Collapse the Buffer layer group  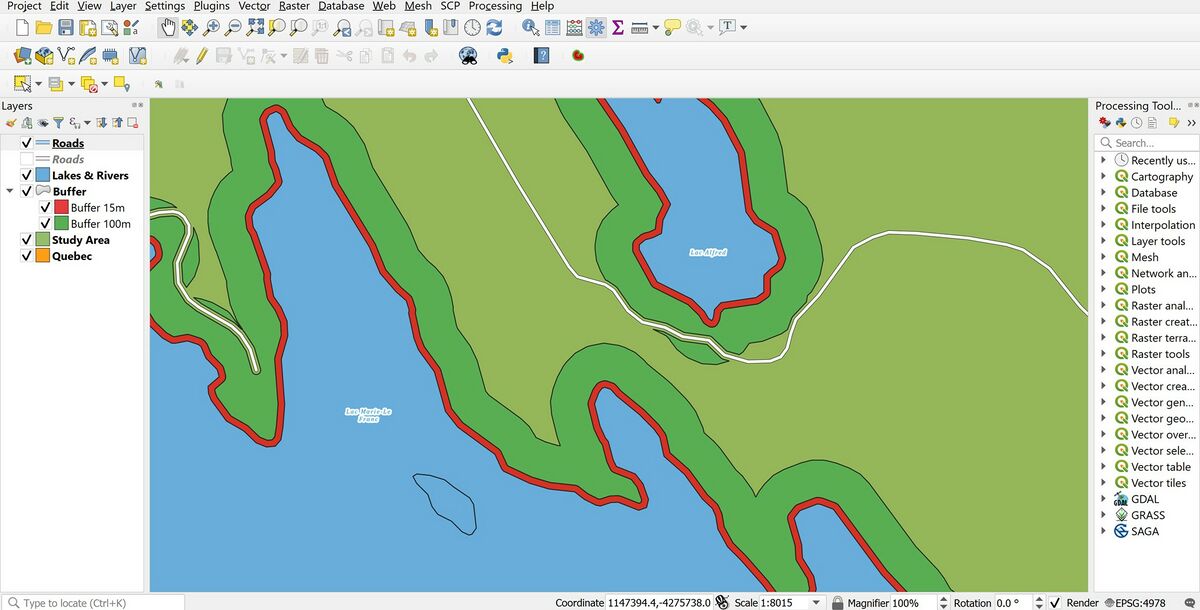click(x=10, y=192)
